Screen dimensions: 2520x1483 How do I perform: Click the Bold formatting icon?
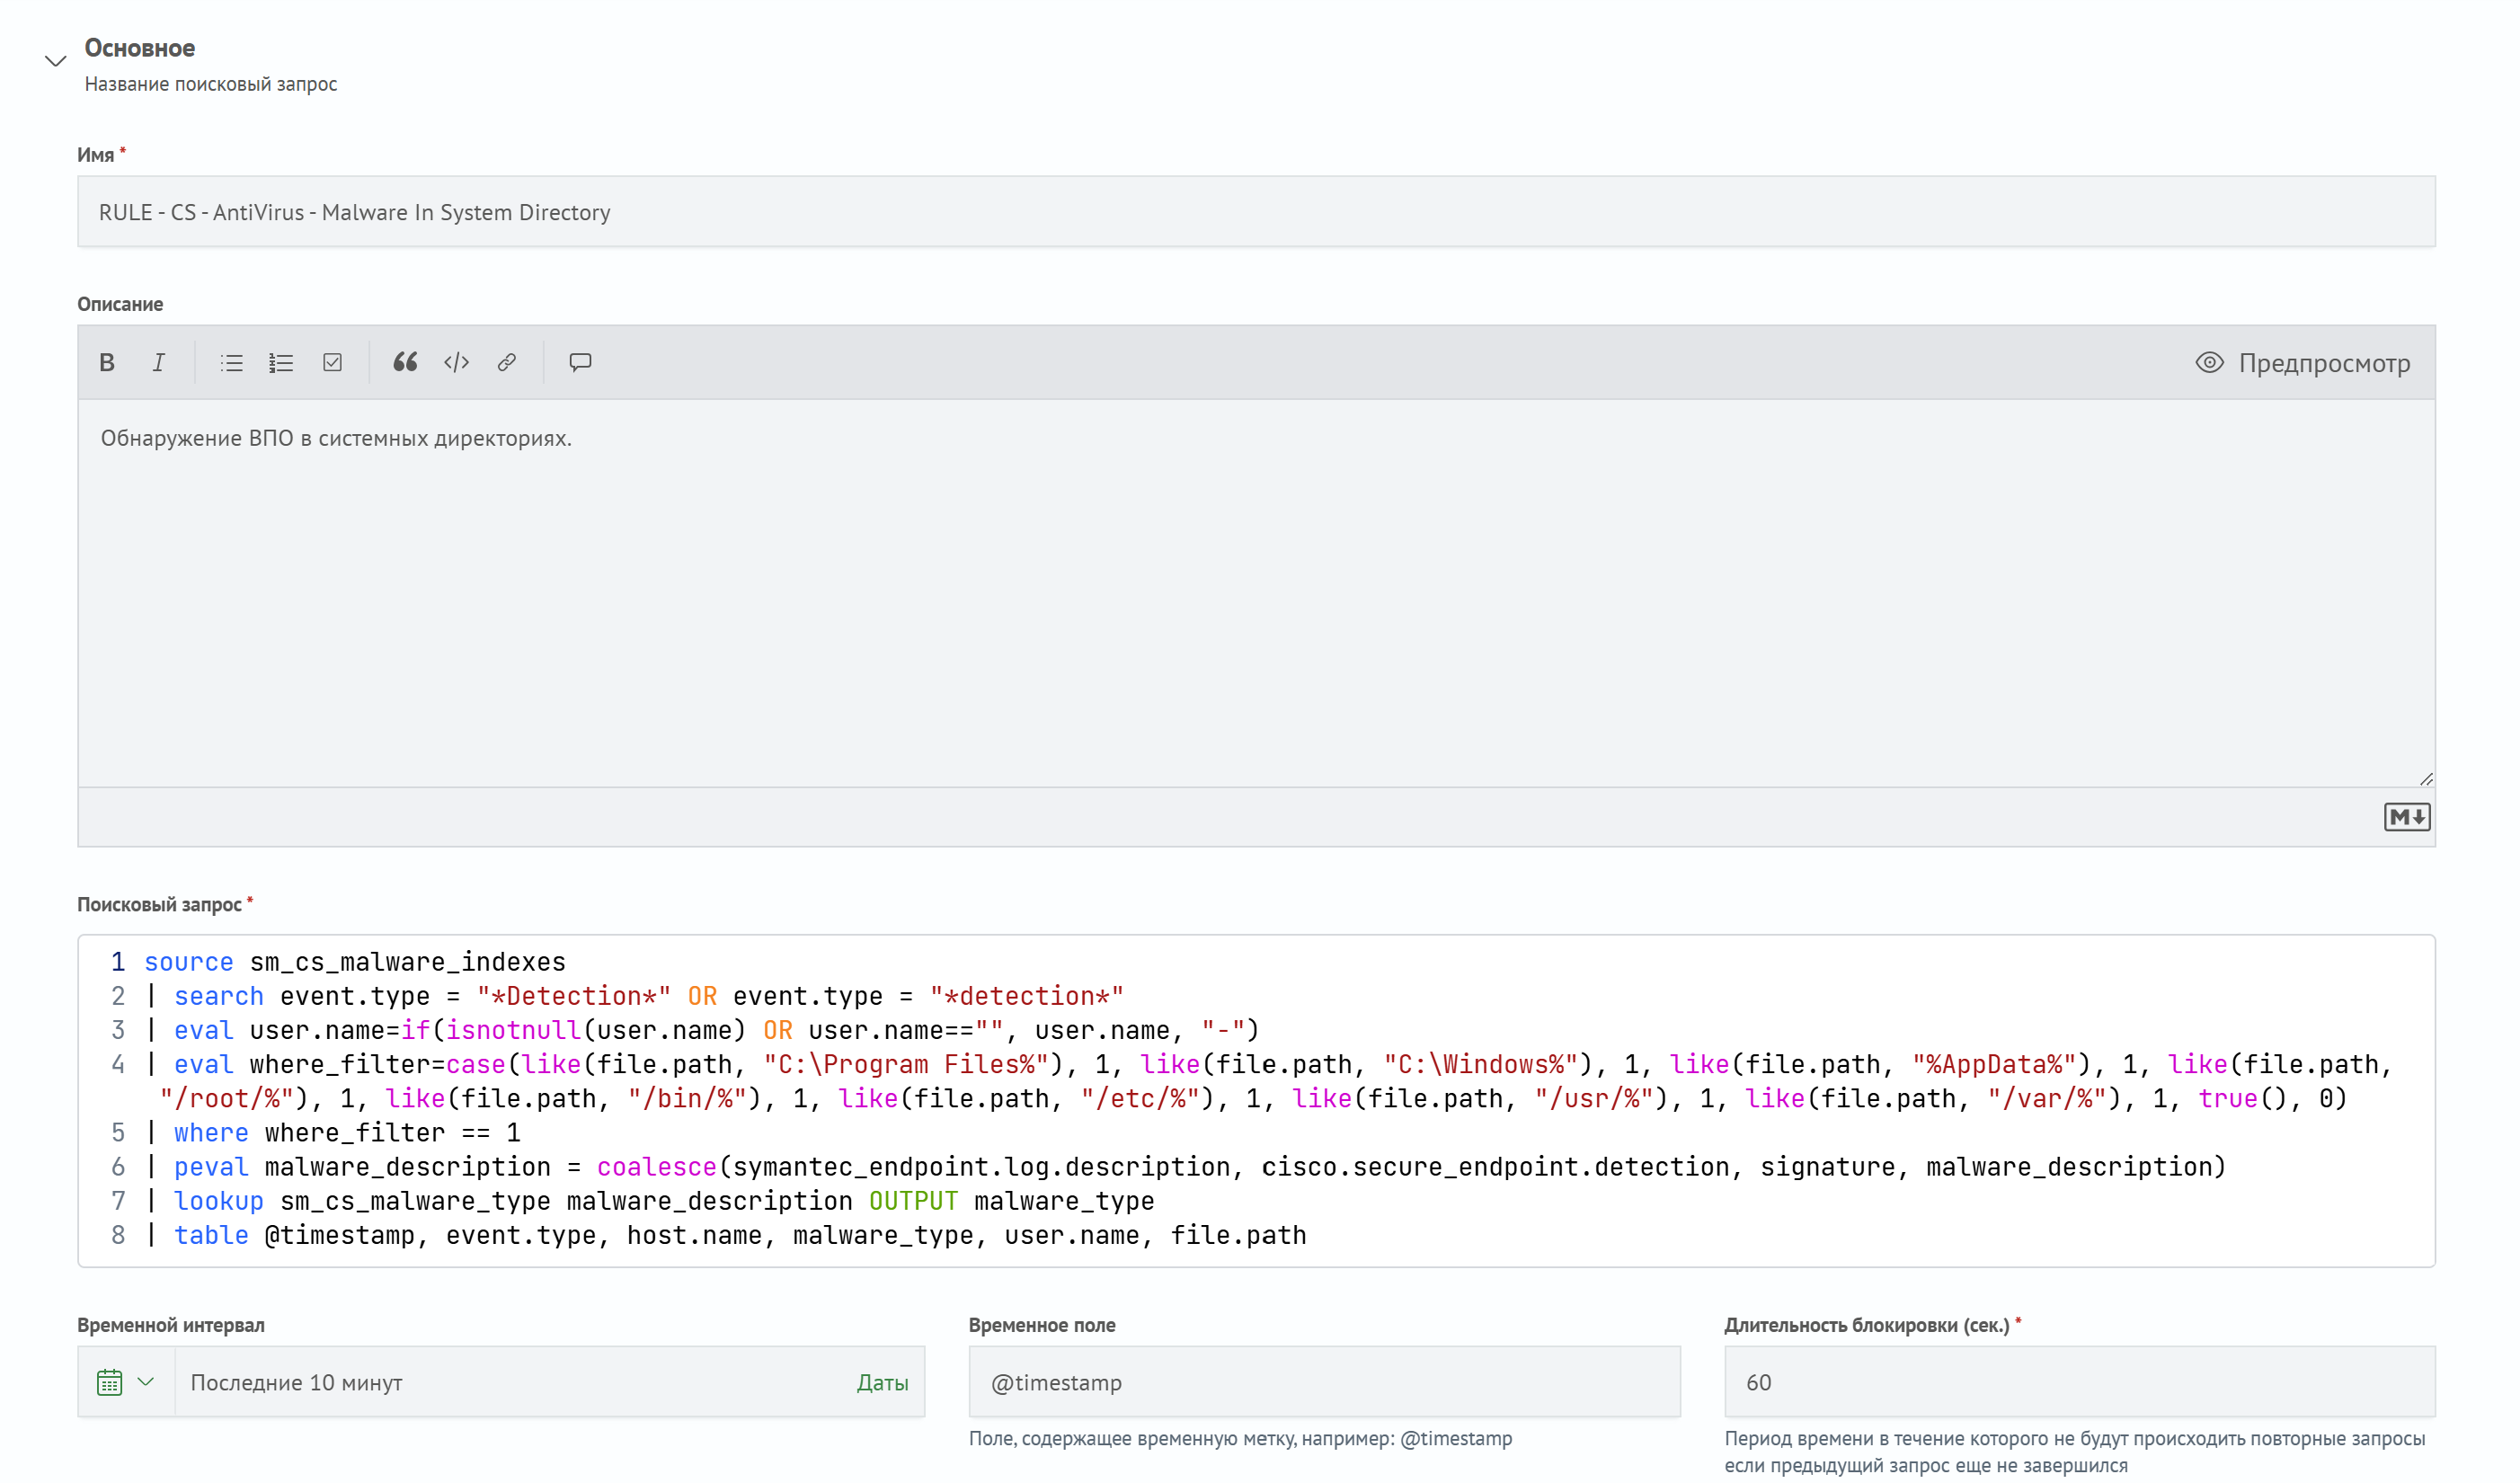pyautogui.click(x=107, y=363)
